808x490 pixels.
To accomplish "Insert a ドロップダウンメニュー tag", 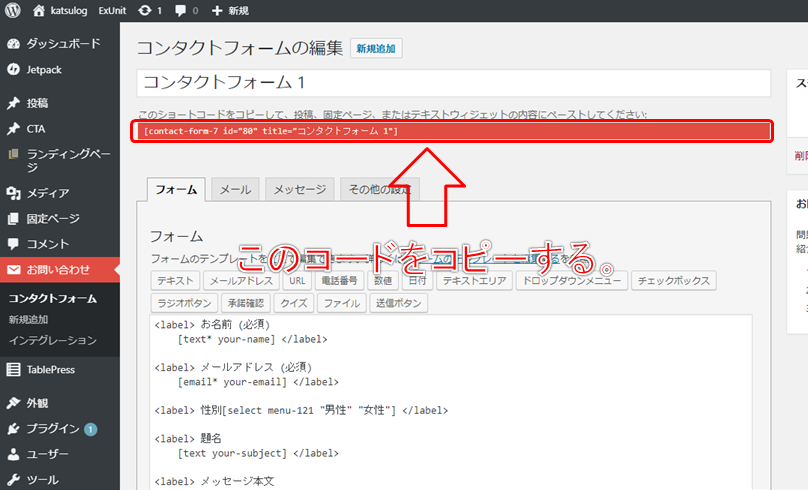I will (571, 281).
